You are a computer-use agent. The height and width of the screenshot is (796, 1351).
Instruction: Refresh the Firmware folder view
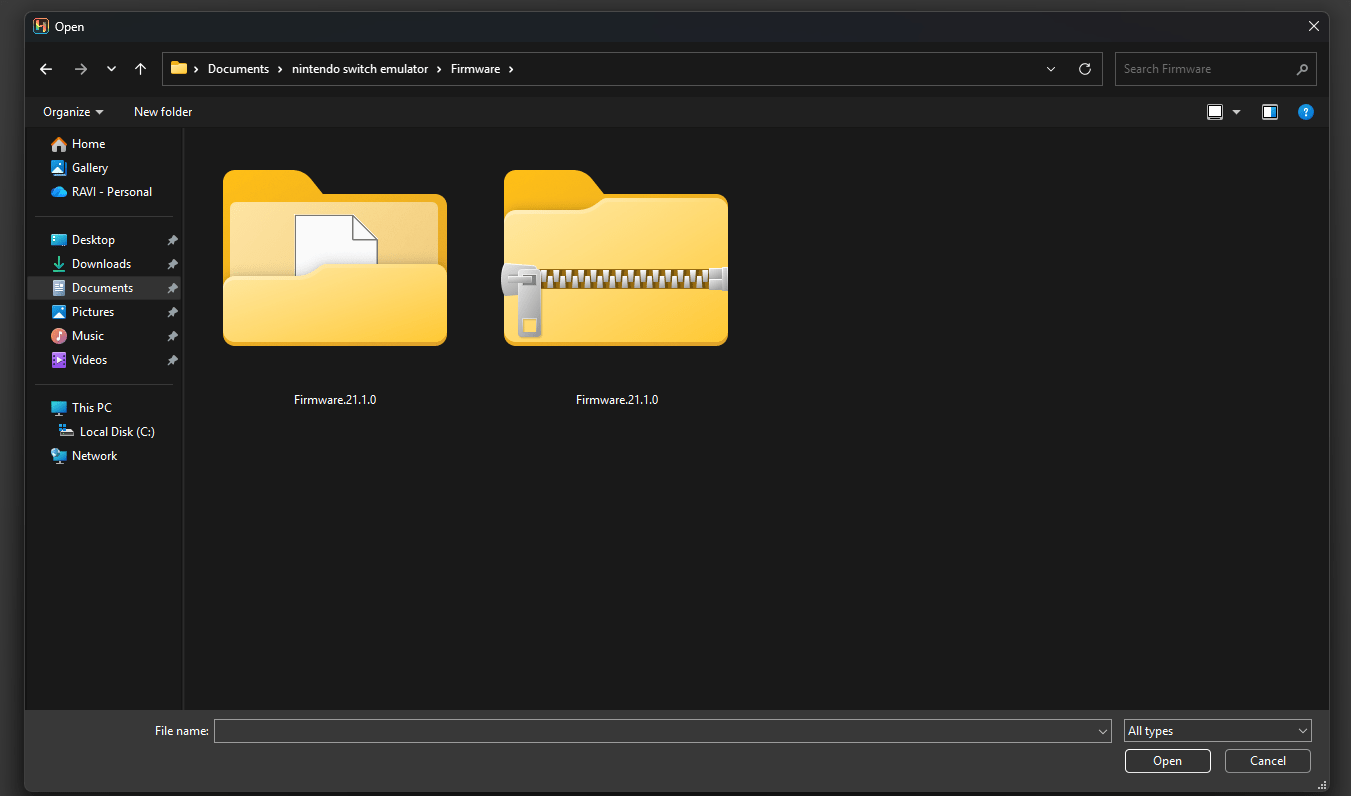click(x=1084, y=68)
